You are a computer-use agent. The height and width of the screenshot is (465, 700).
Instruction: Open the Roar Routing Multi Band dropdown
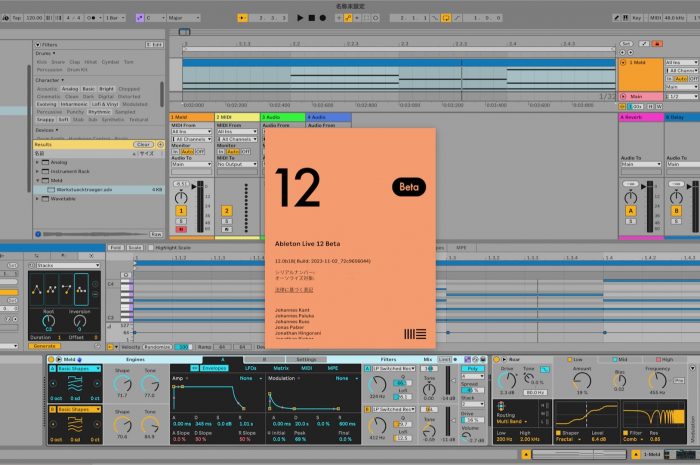(x=512, y=421)
